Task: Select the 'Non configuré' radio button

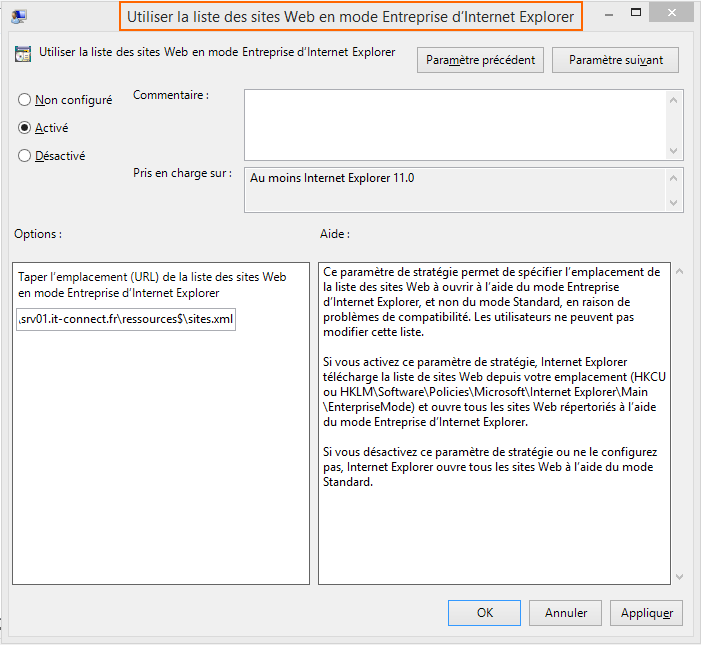Action: 25,100
